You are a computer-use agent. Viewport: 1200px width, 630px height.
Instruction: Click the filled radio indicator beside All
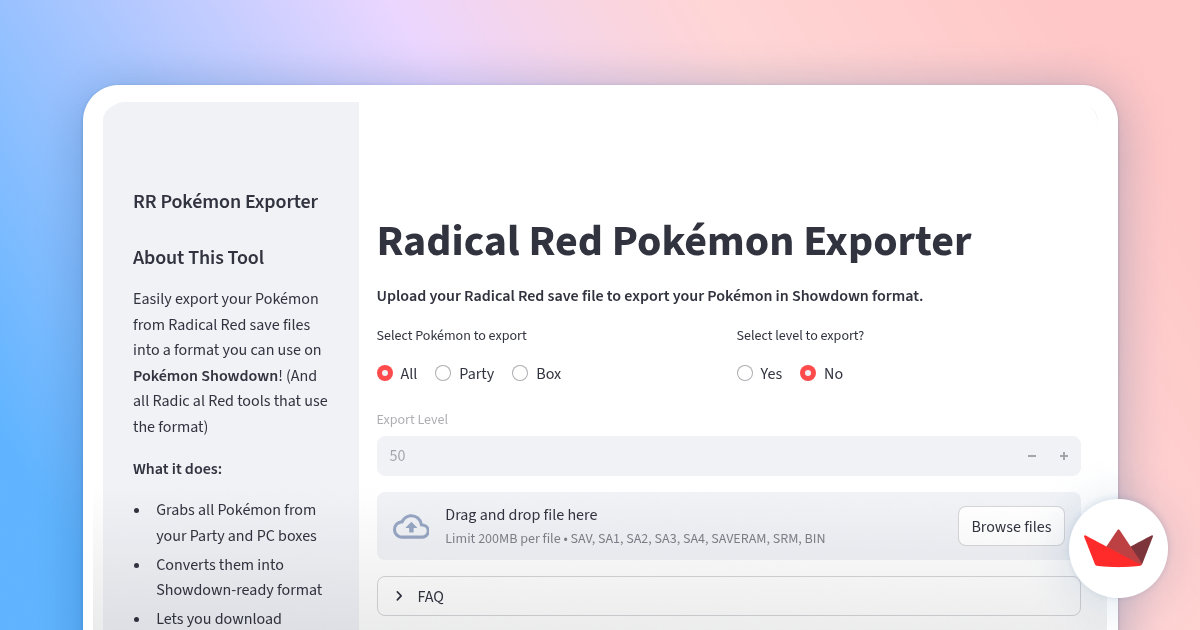(384, 372)
